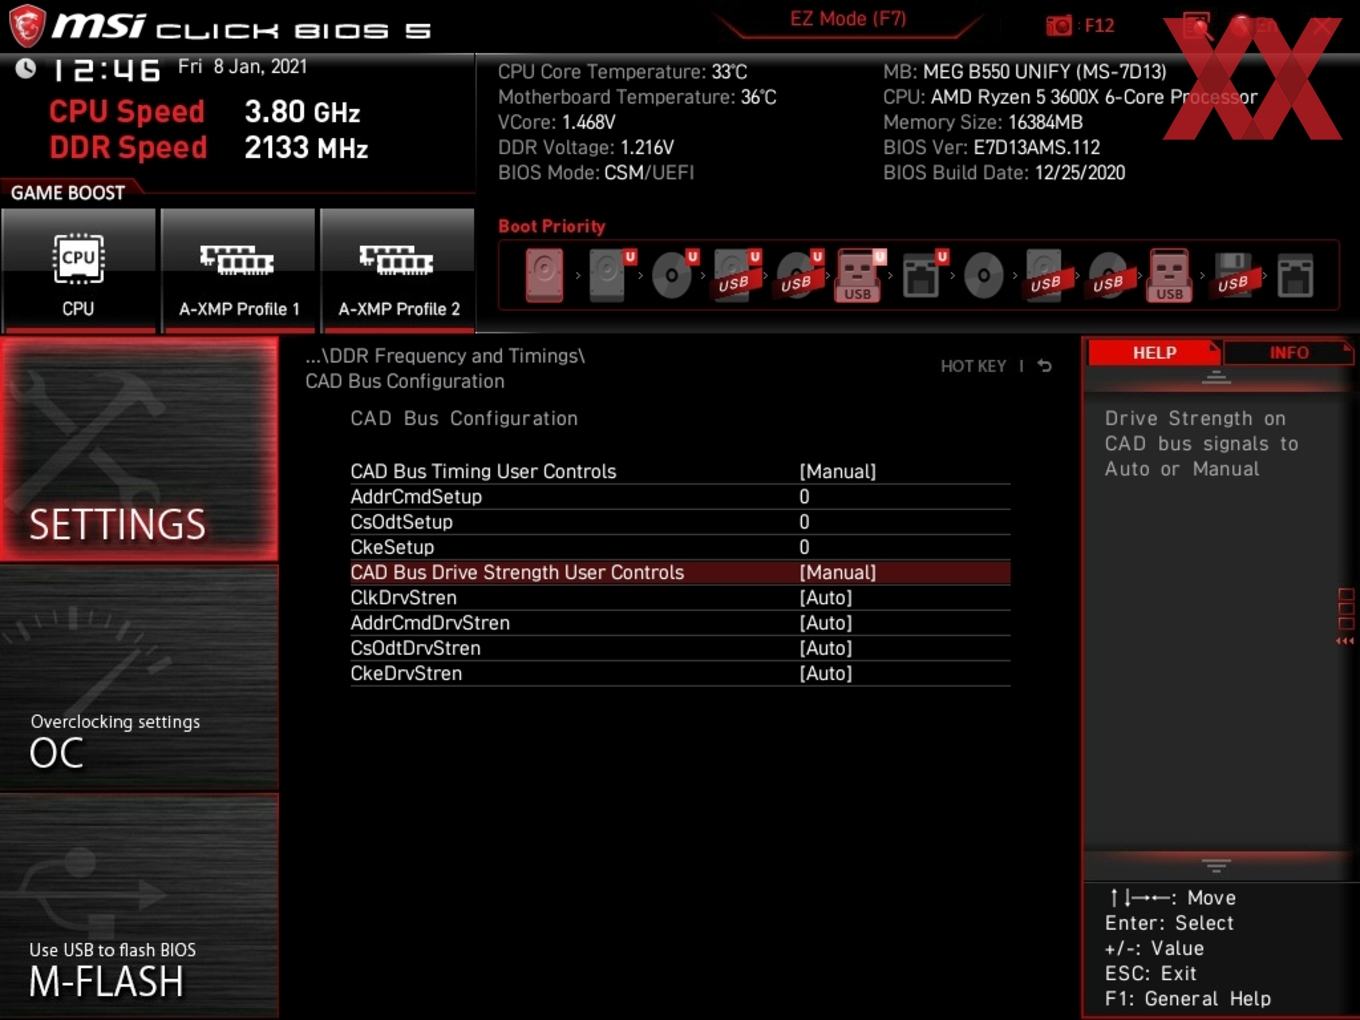
Task: Select the UEFI hard disk boot device icon
Action: pos(609,275)
